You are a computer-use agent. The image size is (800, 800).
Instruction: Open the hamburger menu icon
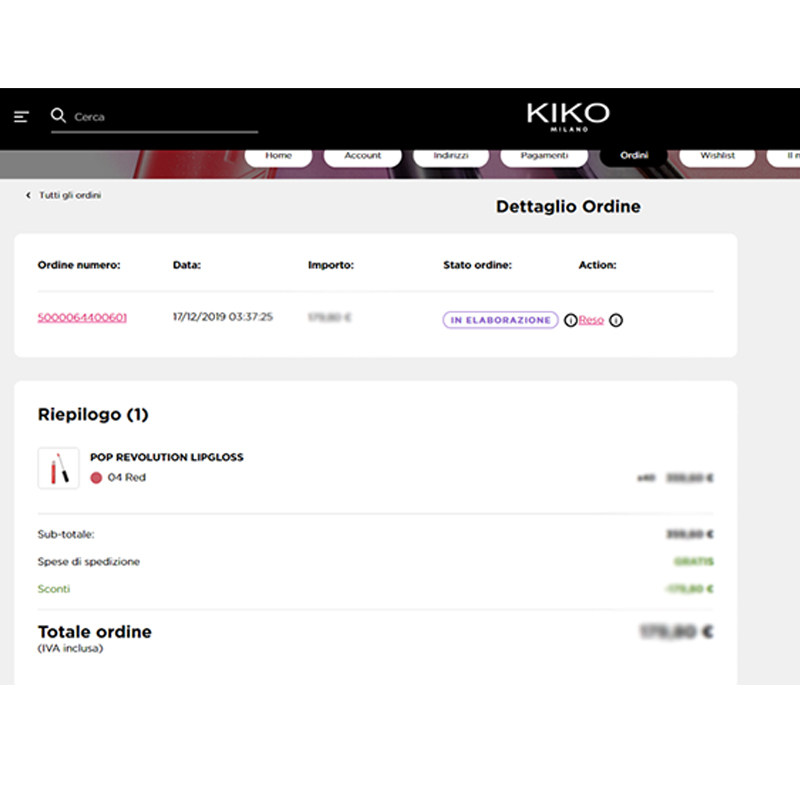pos(21,117)
